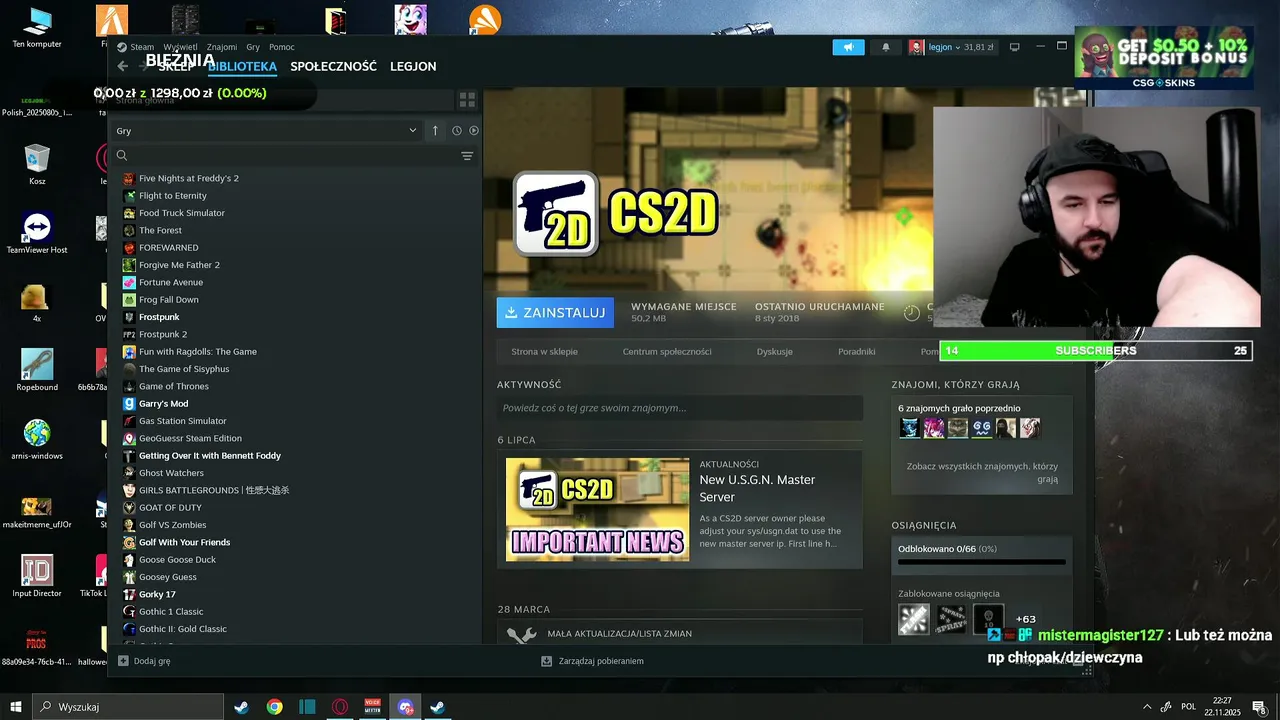1280x720 pixels.
Task: Click Zobacz wszystkich znajomych, którzy grają
Action: tap(982, 472)
